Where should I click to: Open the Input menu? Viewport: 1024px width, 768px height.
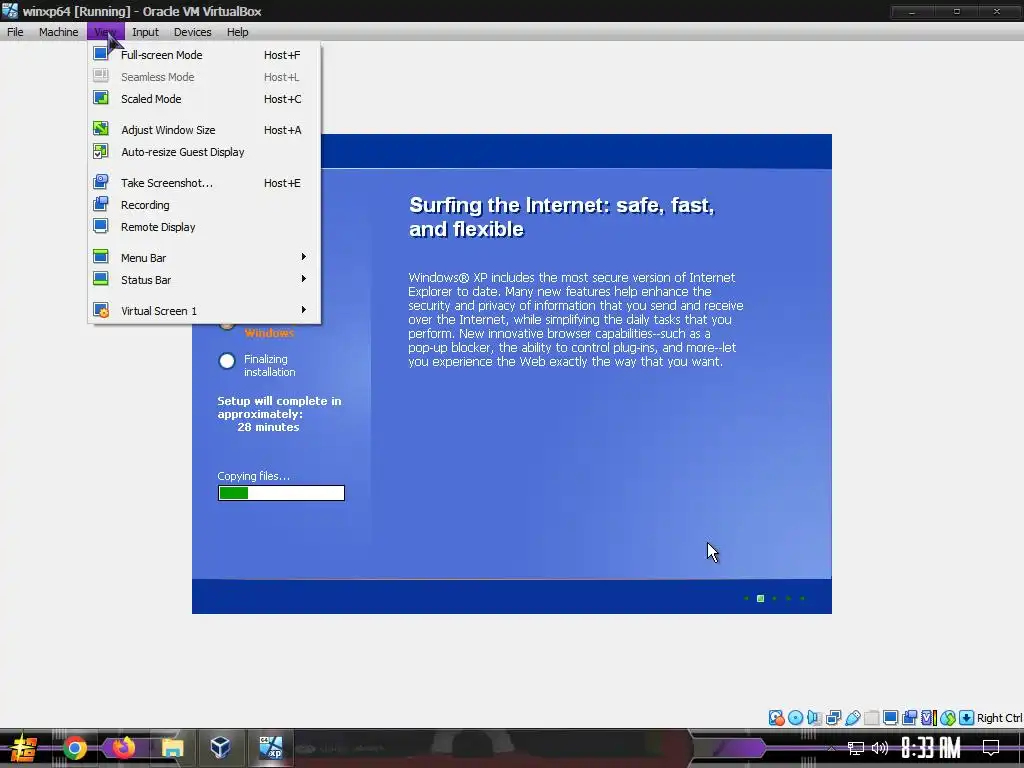pyautogui.click(x=145, y=32)
